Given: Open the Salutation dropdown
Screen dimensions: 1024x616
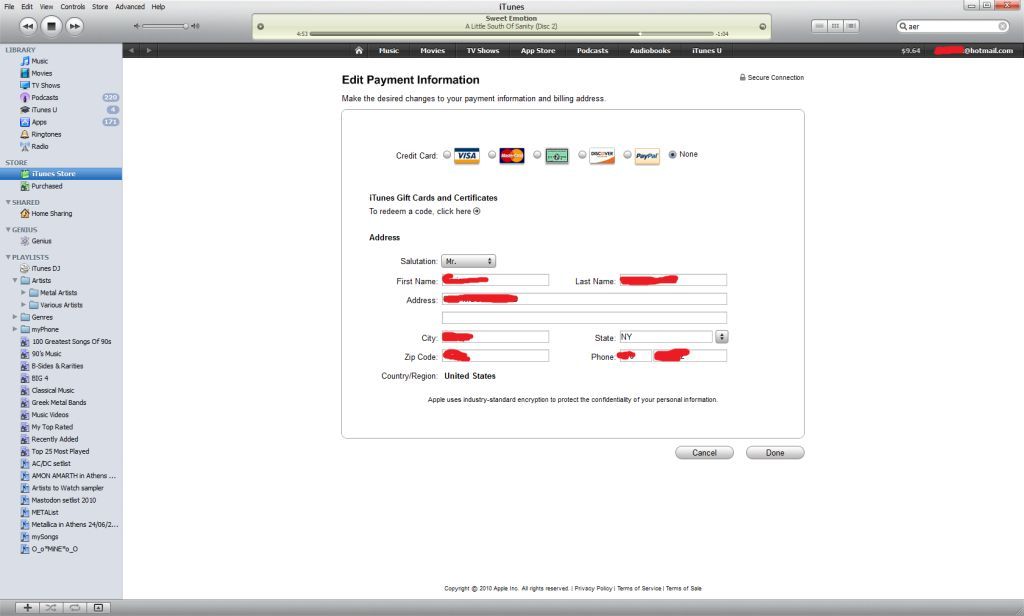Looking at the screenshot, I should 468,261.
